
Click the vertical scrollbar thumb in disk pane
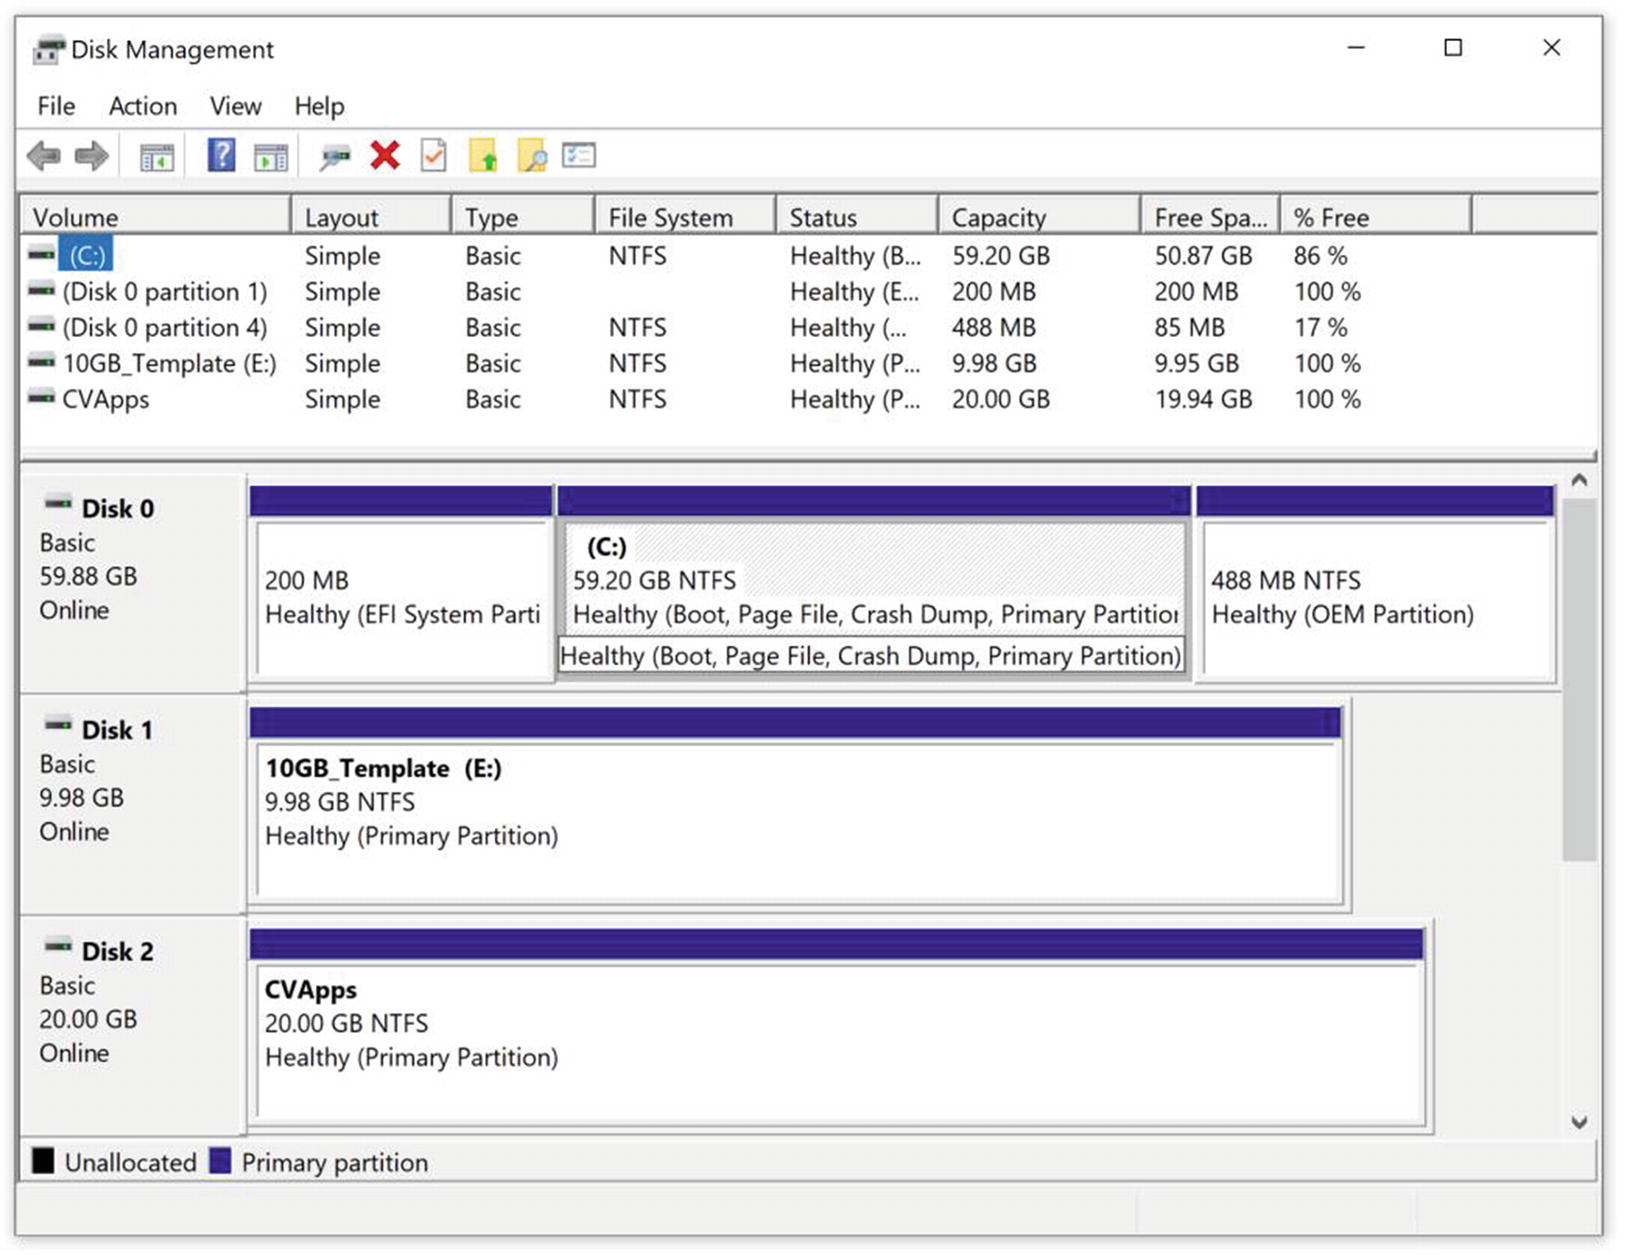click(x=1579, y=679)
